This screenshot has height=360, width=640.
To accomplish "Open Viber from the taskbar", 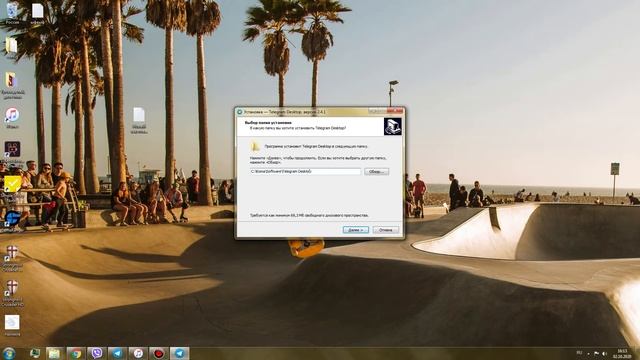I will pyautogui.click(x=96, y=353).
